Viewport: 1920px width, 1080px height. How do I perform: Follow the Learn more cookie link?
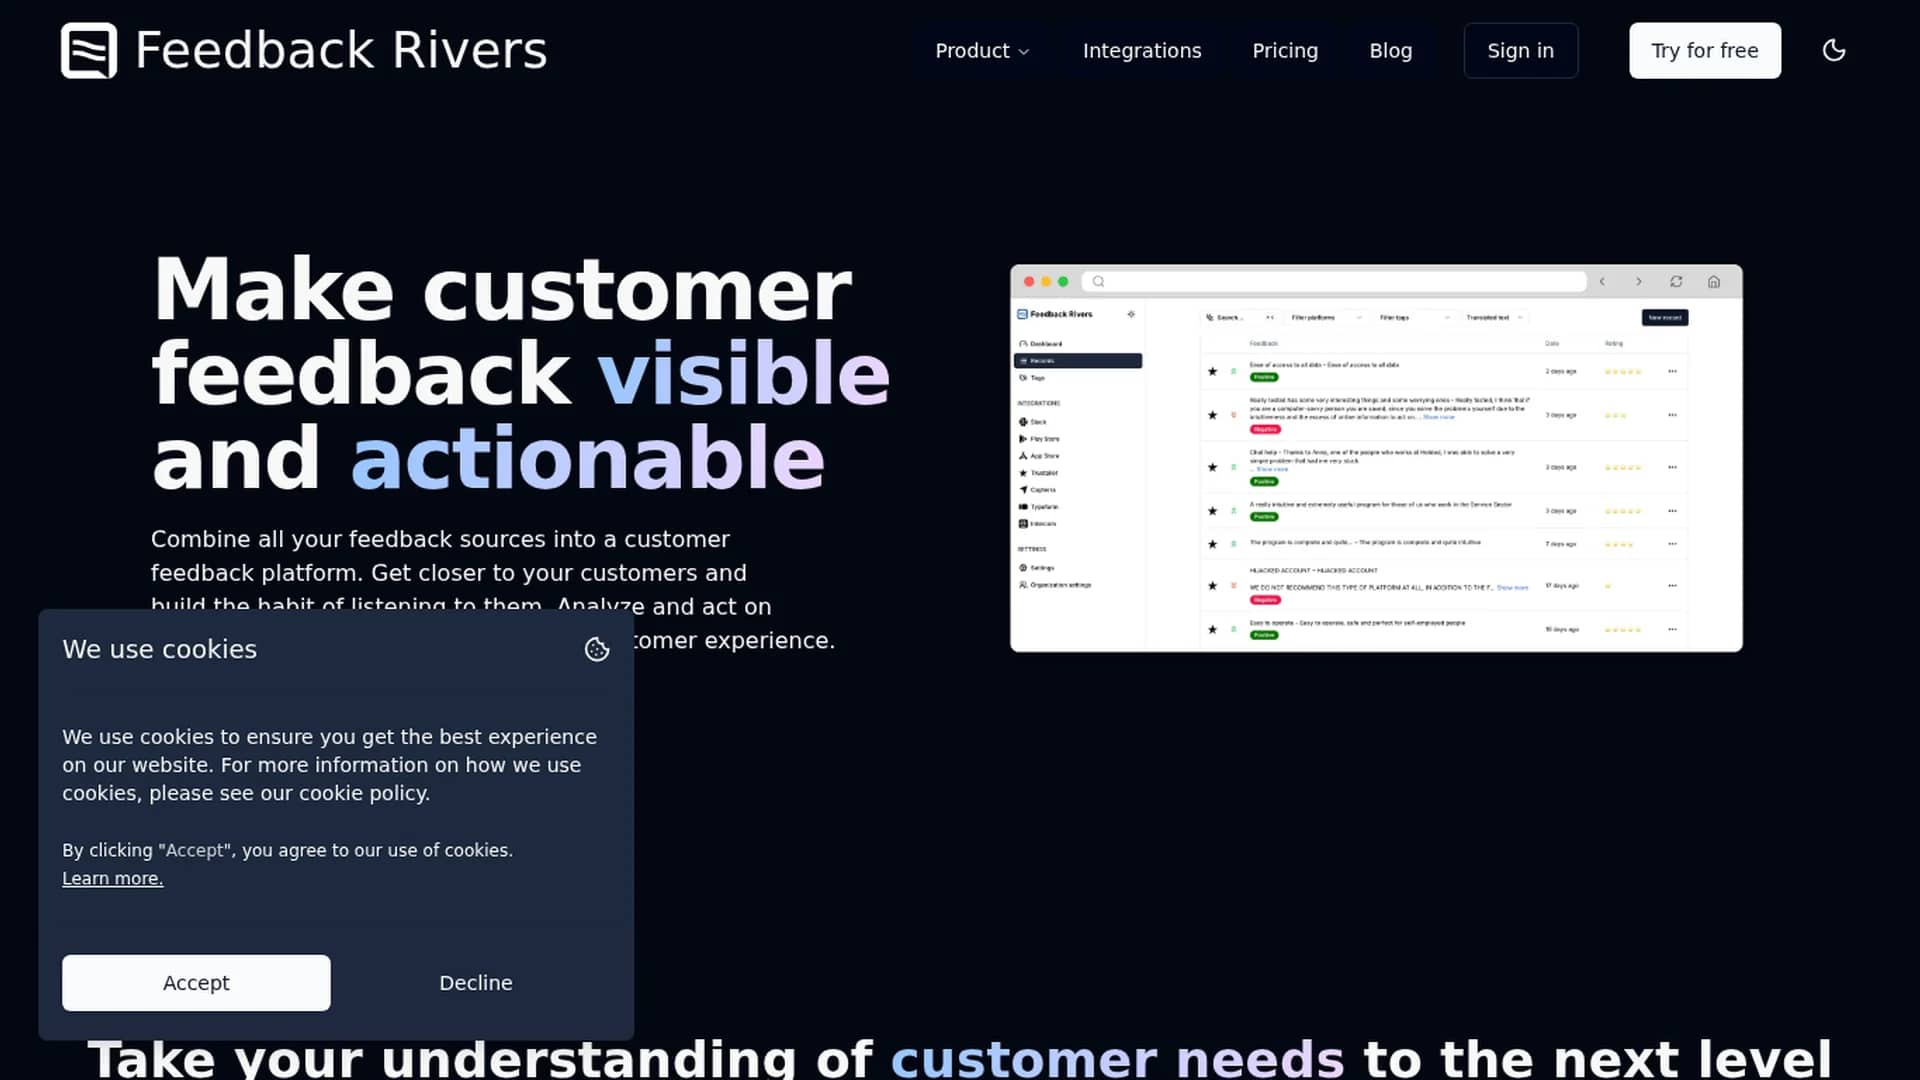pos(112,878)
